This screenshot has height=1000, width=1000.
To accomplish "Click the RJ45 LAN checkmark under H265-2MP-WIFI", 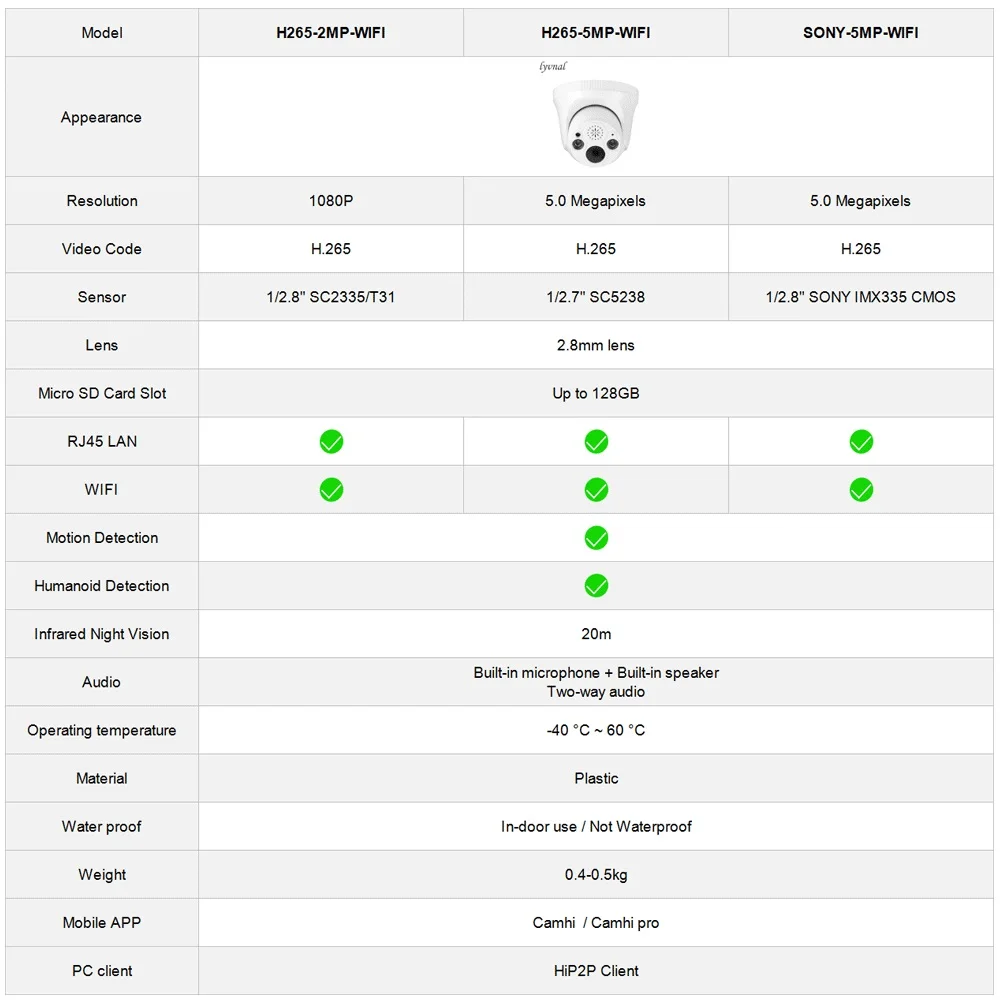I will 331,441.
